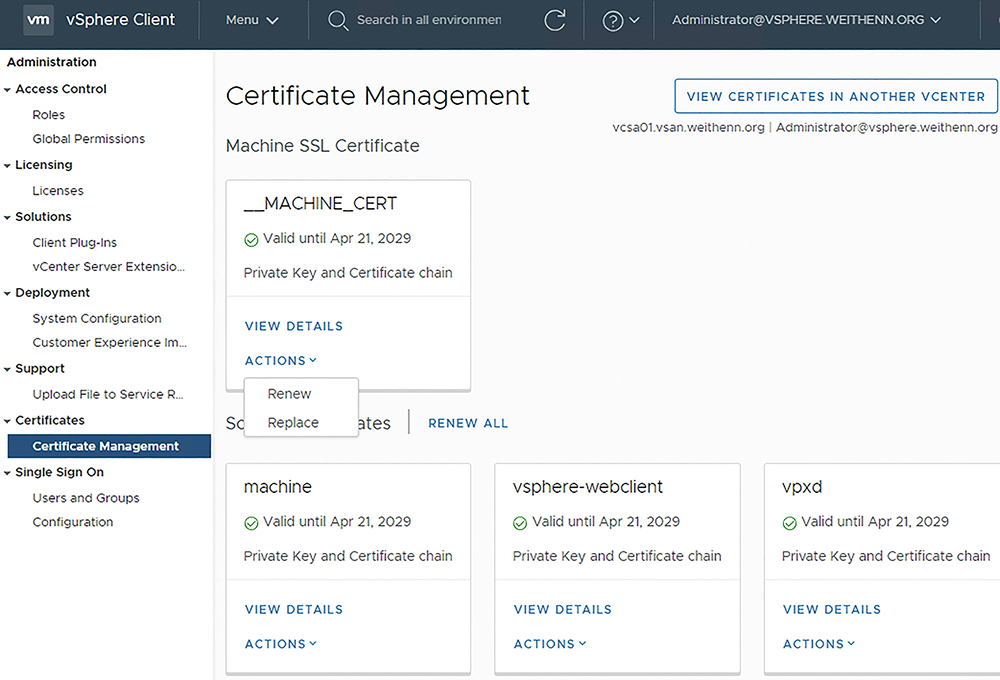The width and height of the screenshot is (1000, 680).
Task: Open the help question mark icon
Action: [x=612, y=20]
